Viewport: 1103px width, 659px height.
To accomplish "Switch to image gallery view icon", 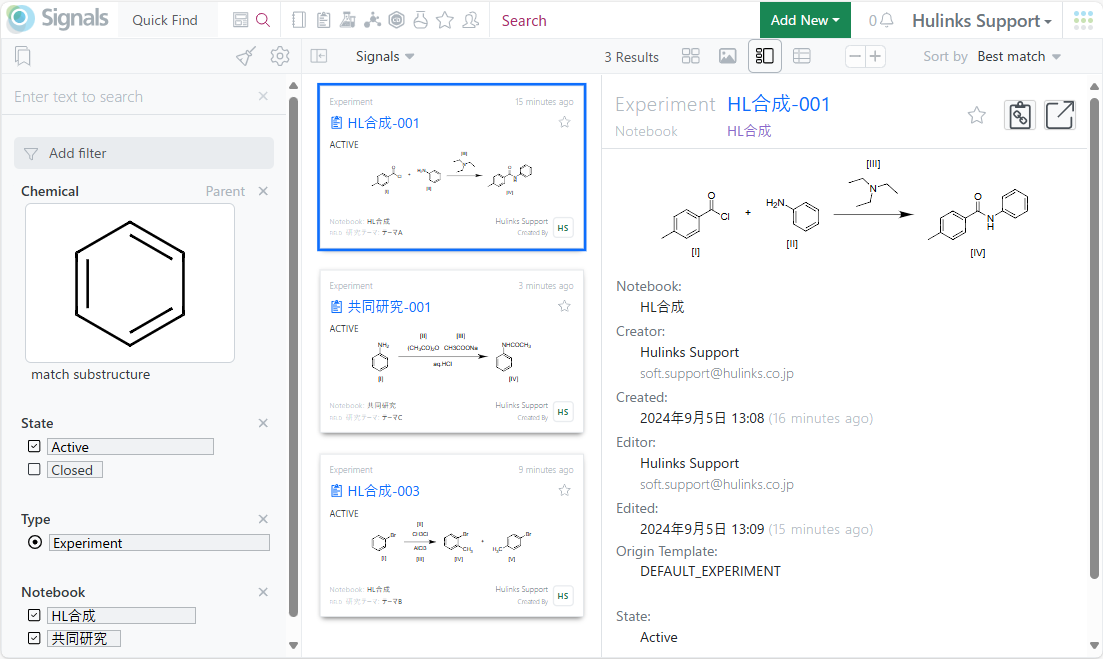I will click(728, 57).
